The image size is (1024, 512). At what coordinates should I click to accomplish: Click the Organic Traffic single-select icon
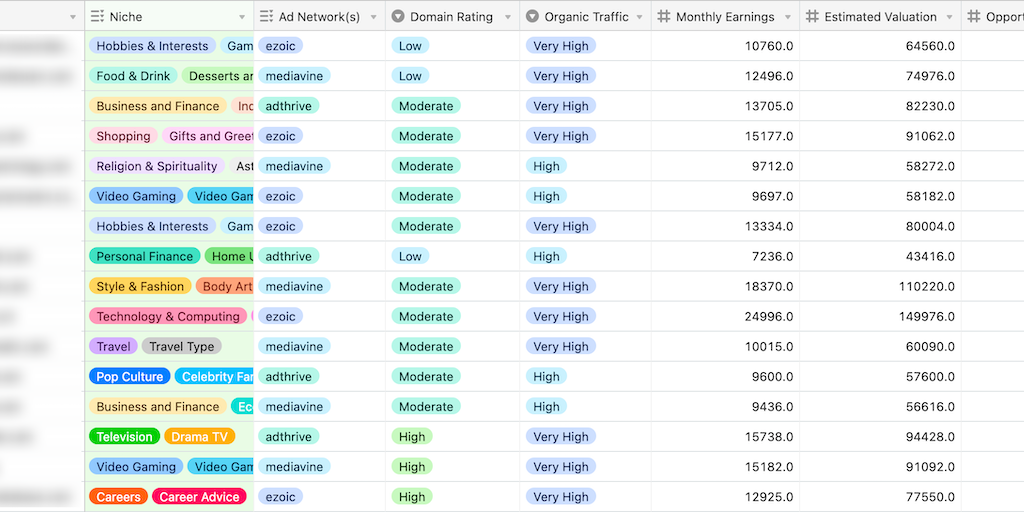pyautogui.click(x=533, y=17)
